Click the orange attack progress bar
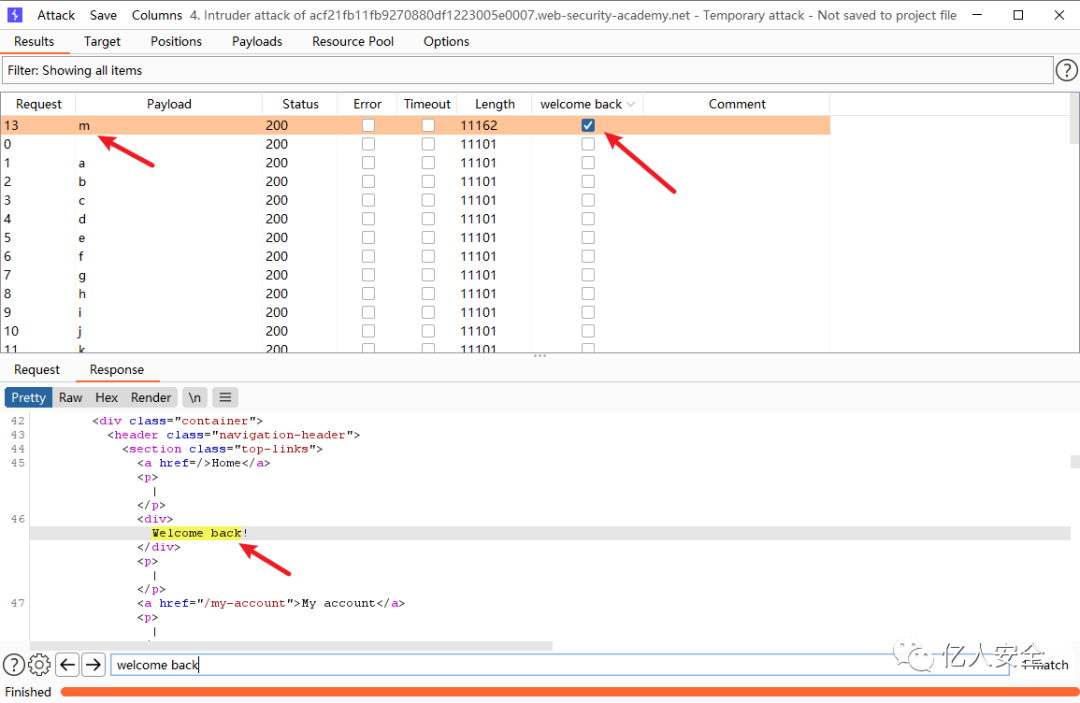The width and height of the screenshot is (1080, 703). pyautogui.click(x=569, y=691)
